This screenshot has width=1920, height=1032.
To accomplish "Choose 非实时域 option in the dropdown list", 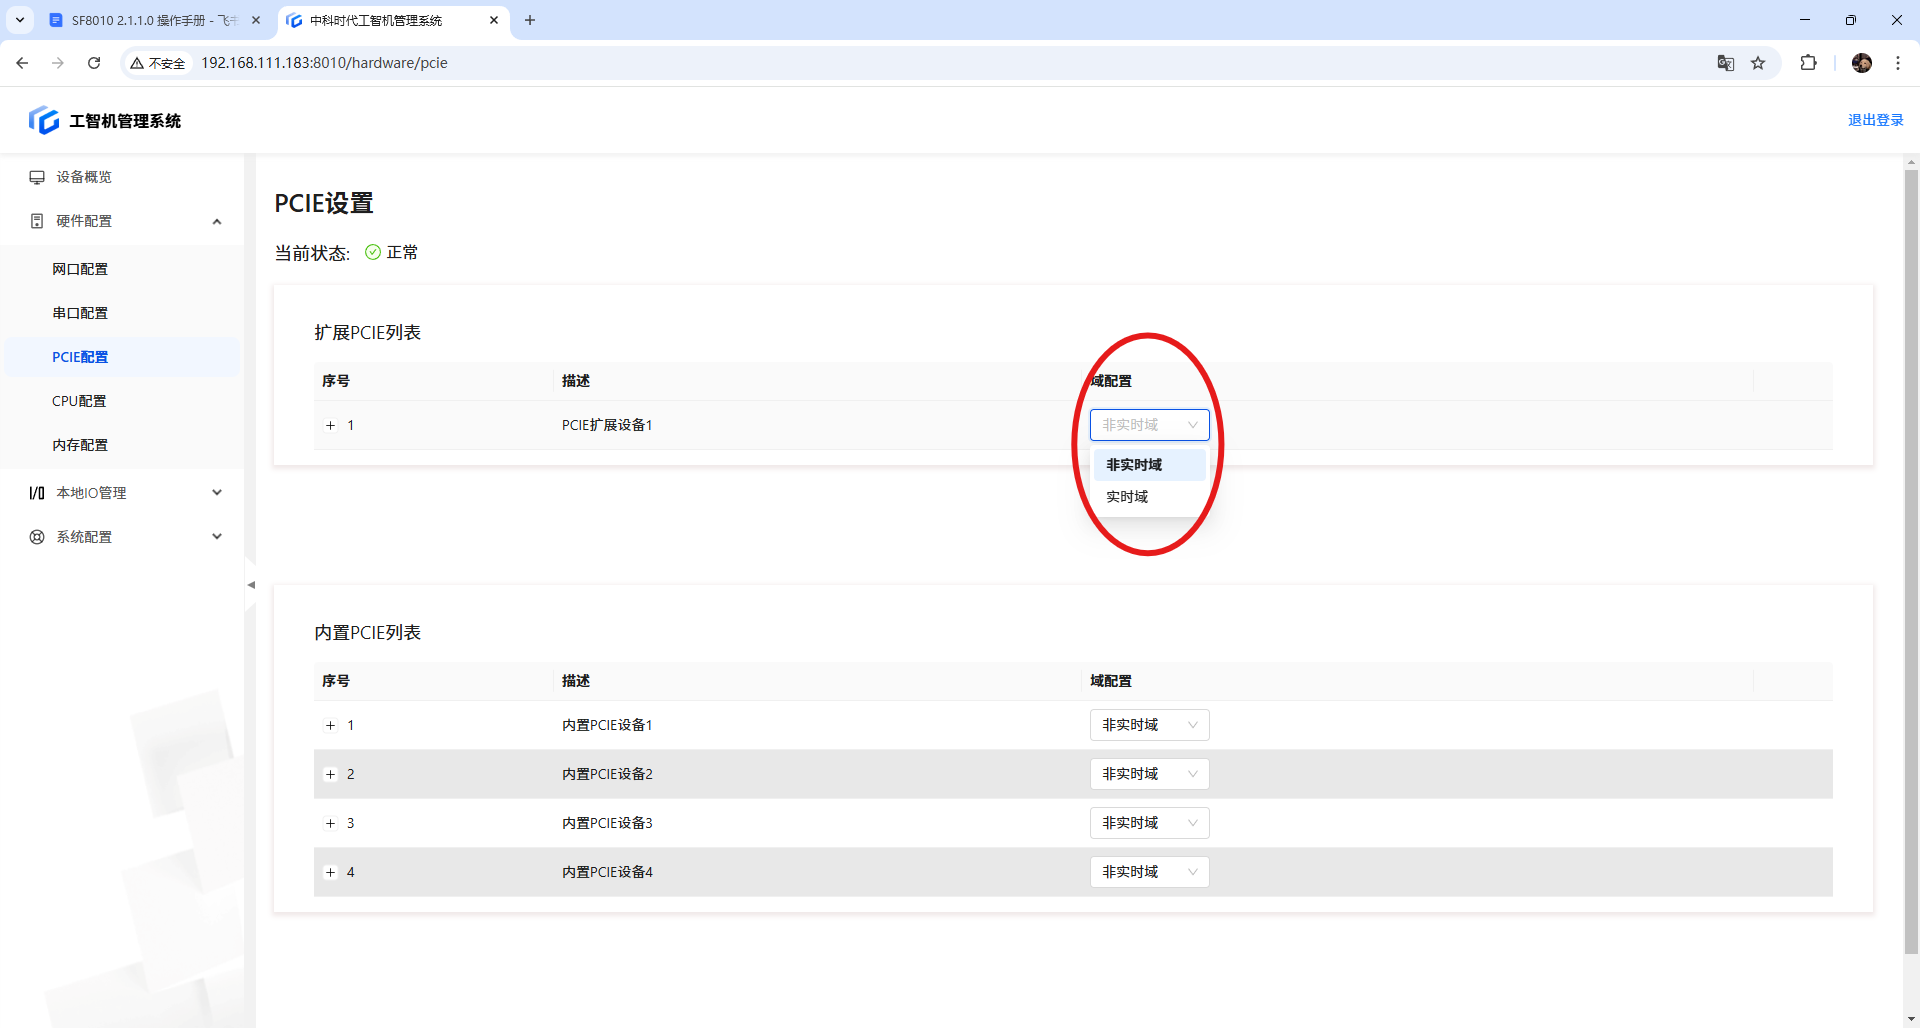I will pyautogui.click(x=1134, y=465).
